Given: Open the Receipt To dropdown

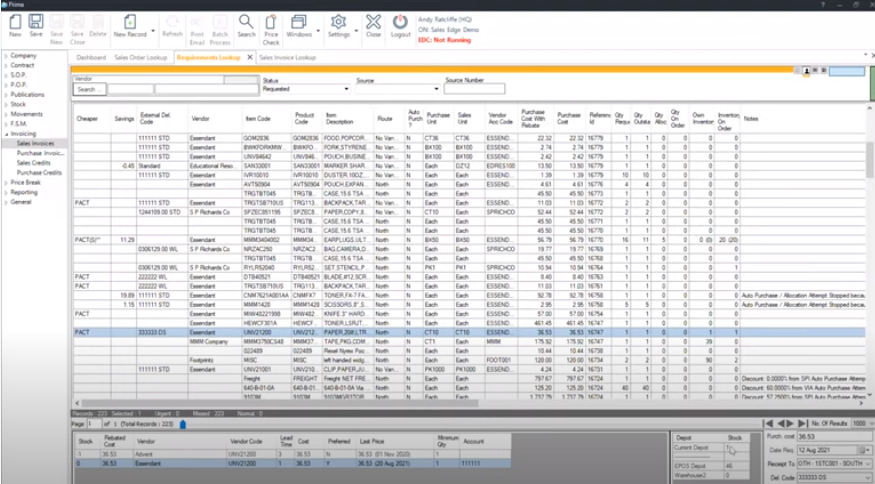Looking at the screenshot, I should [868, 464].
